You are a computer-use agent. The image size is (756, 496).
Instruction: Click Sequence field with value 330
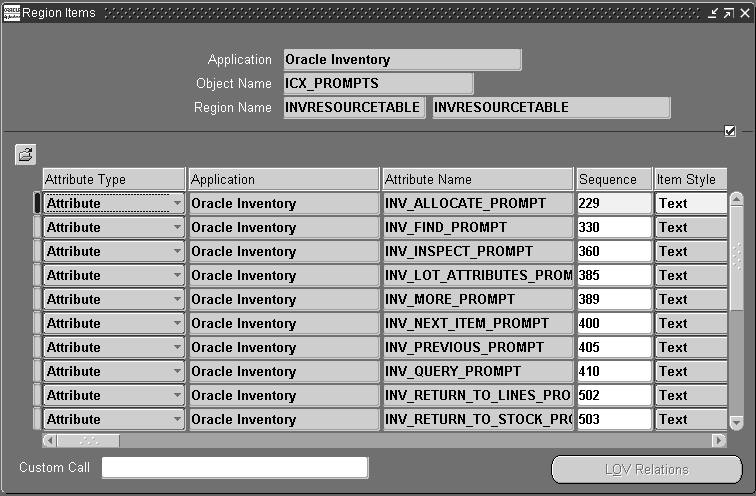614,227
